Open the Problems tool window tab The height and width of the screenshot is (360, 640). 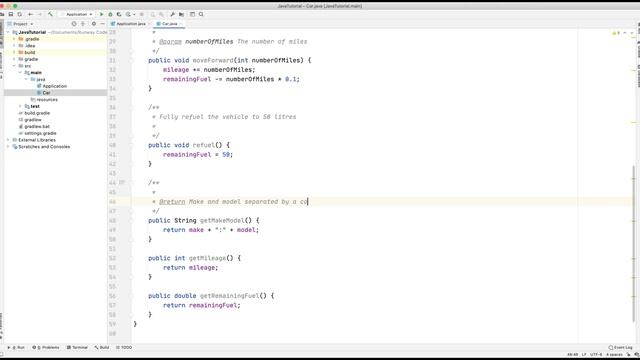click(46, 348)
